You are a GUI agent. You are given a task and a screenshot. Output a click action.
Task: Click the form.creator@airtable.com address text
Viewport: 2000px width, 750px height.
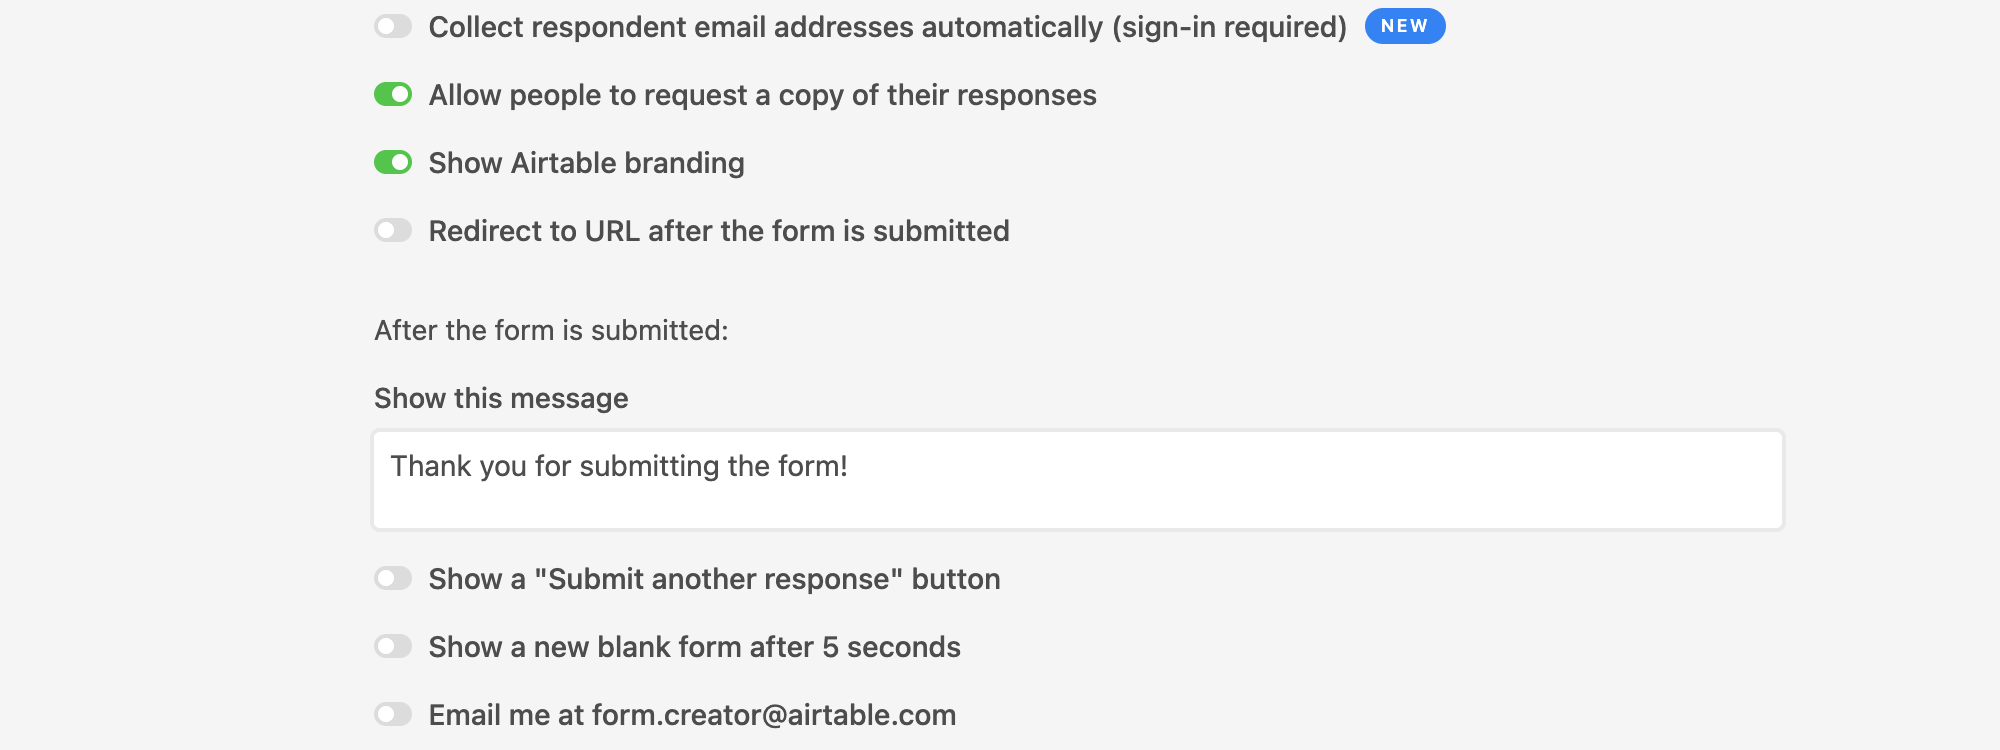774,715
